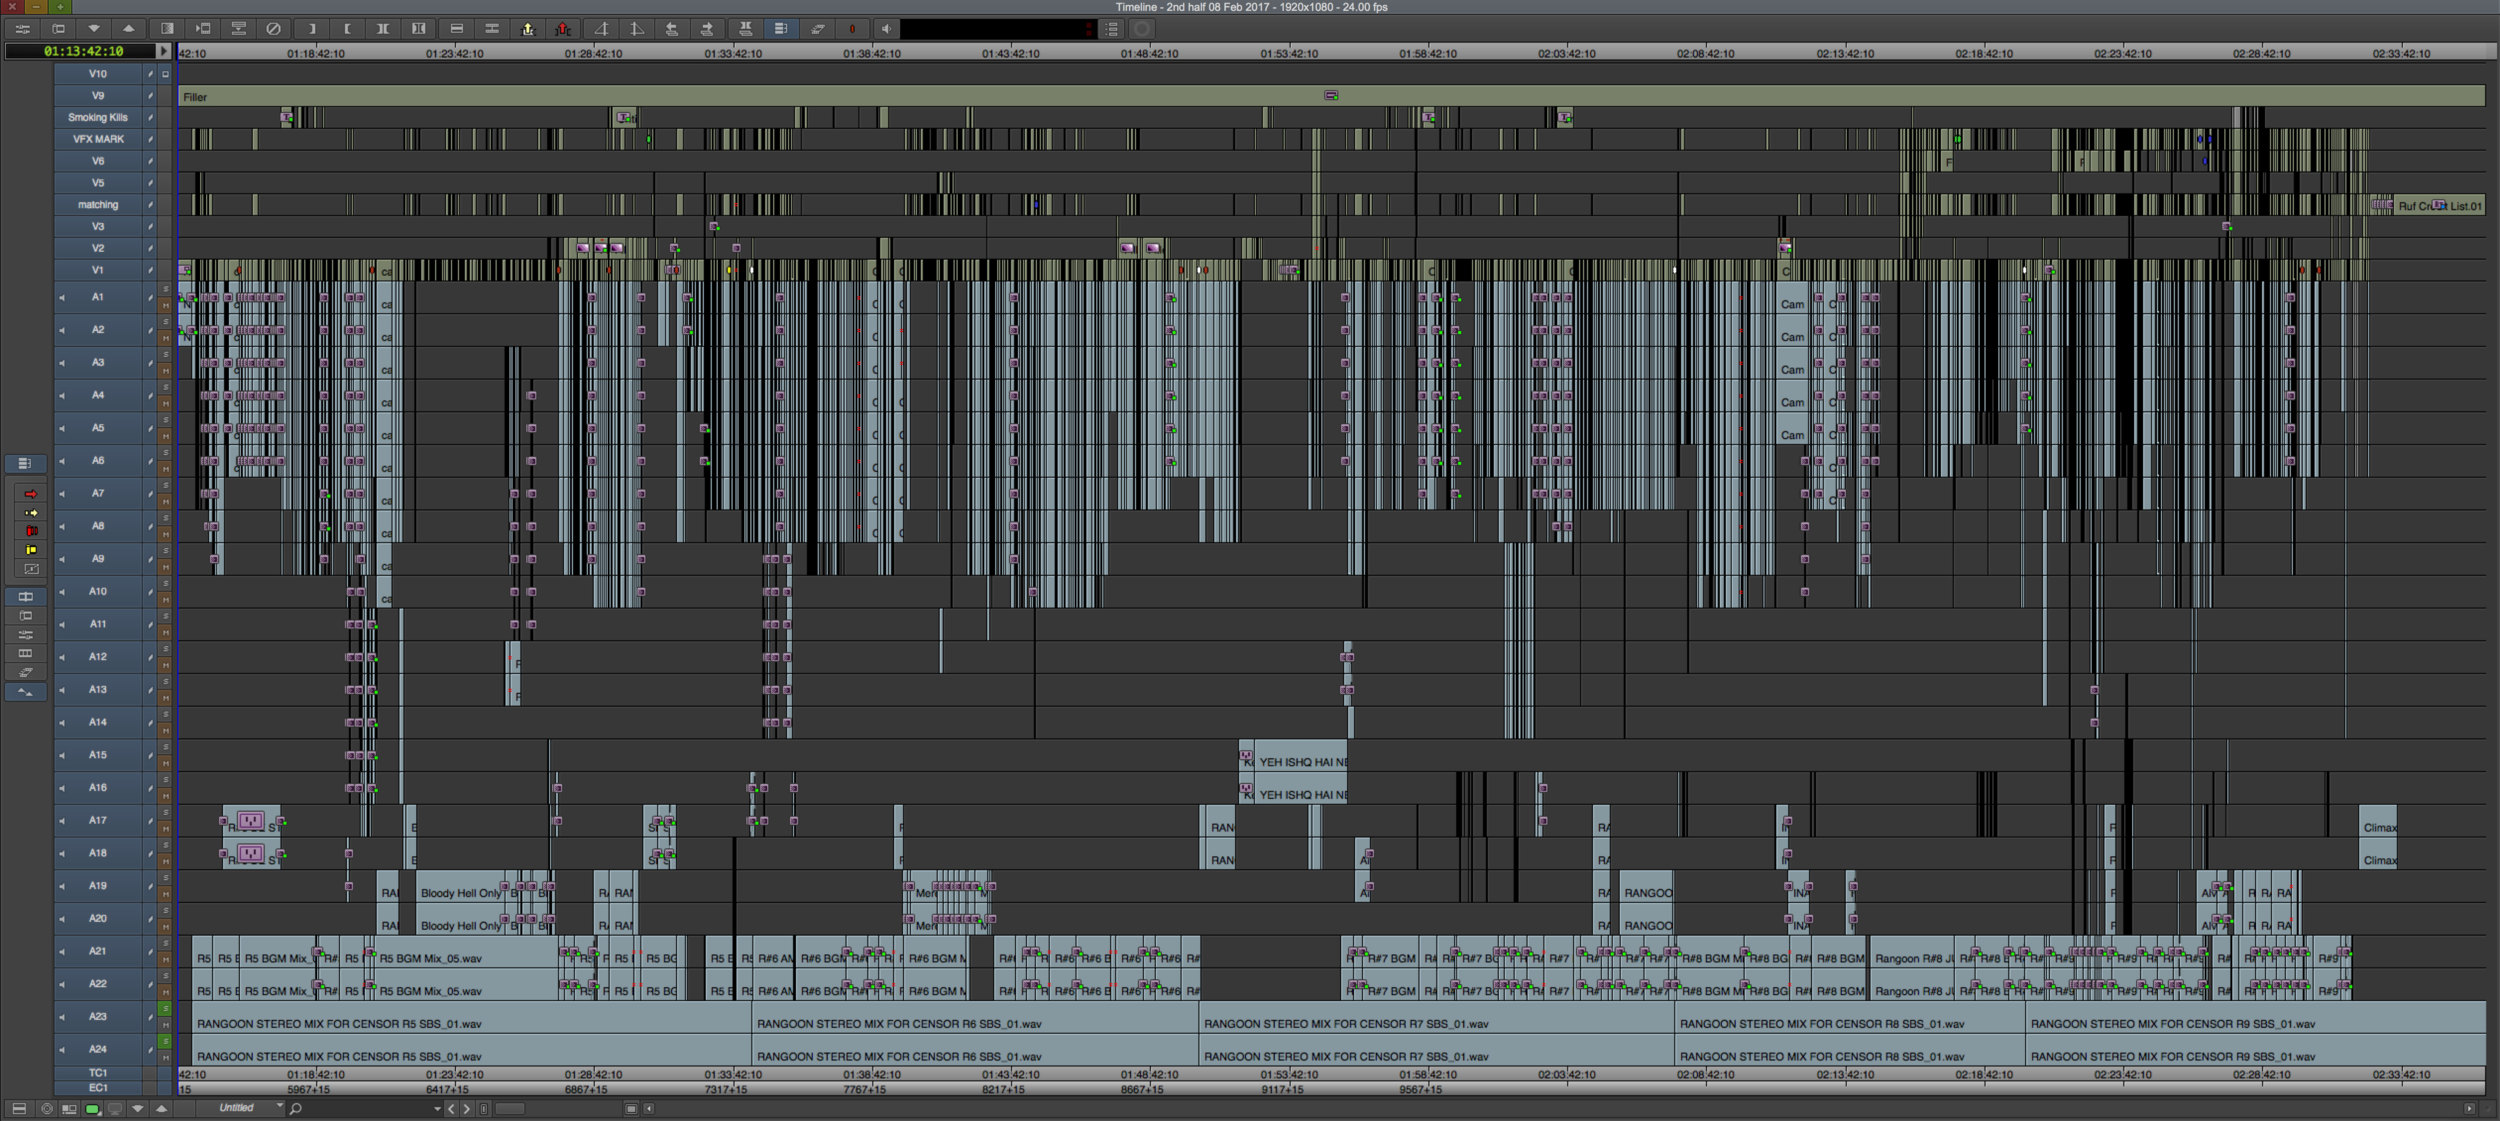Select the Remove Effect icon in top toolbar
Image resolution: width=2500 pixels, height=1121 pixels.
[273, 29]
